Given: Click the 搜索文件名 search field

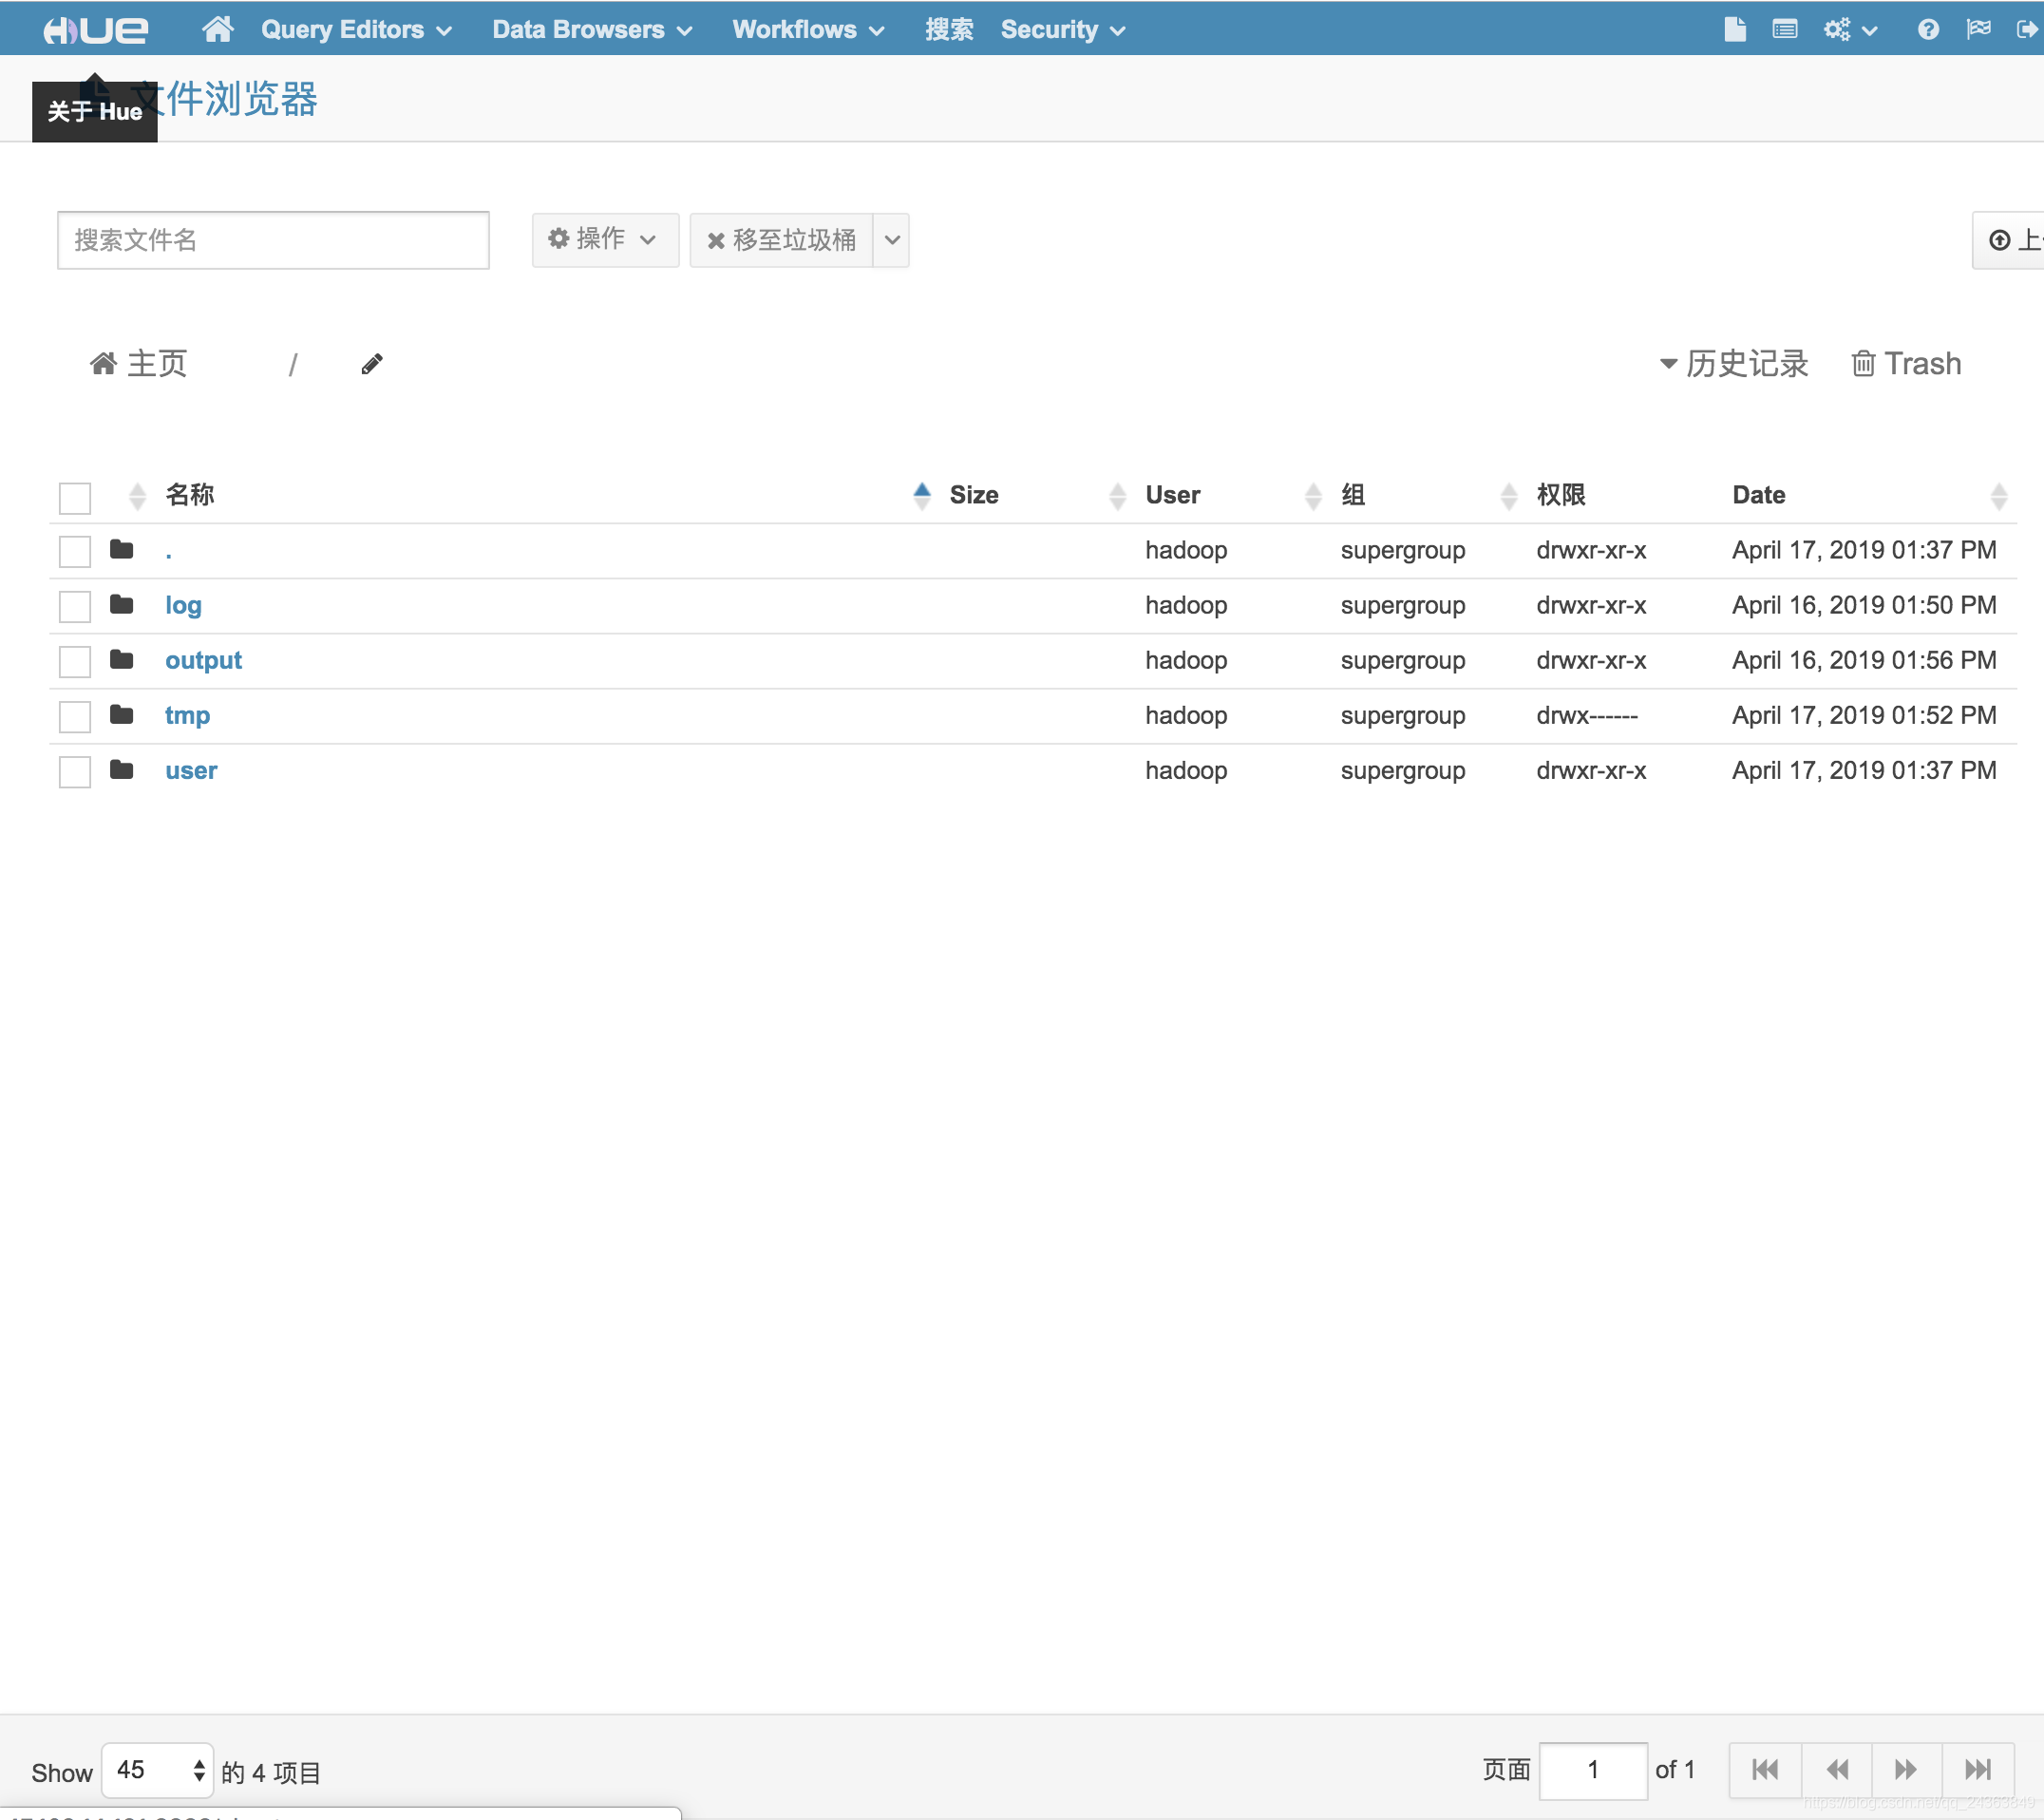Looking at the screenshot, I should click(x=273, y=240).
